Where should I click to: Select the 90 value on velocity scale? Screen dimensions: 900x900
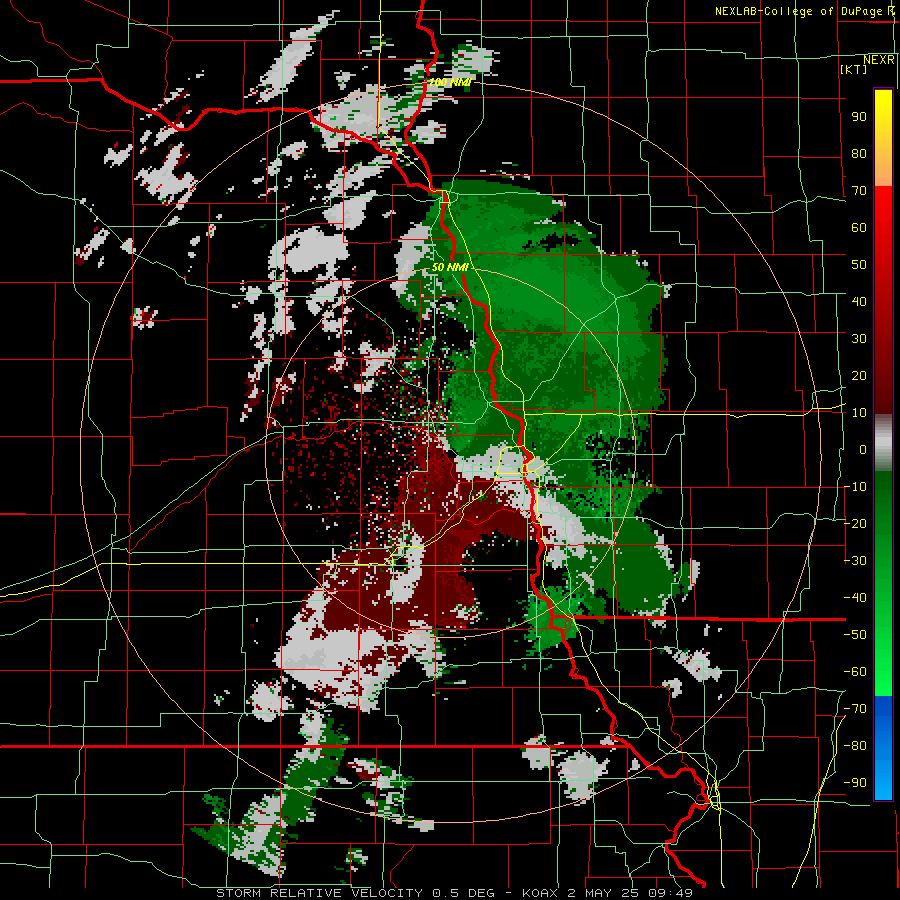[x=859, y=117]
